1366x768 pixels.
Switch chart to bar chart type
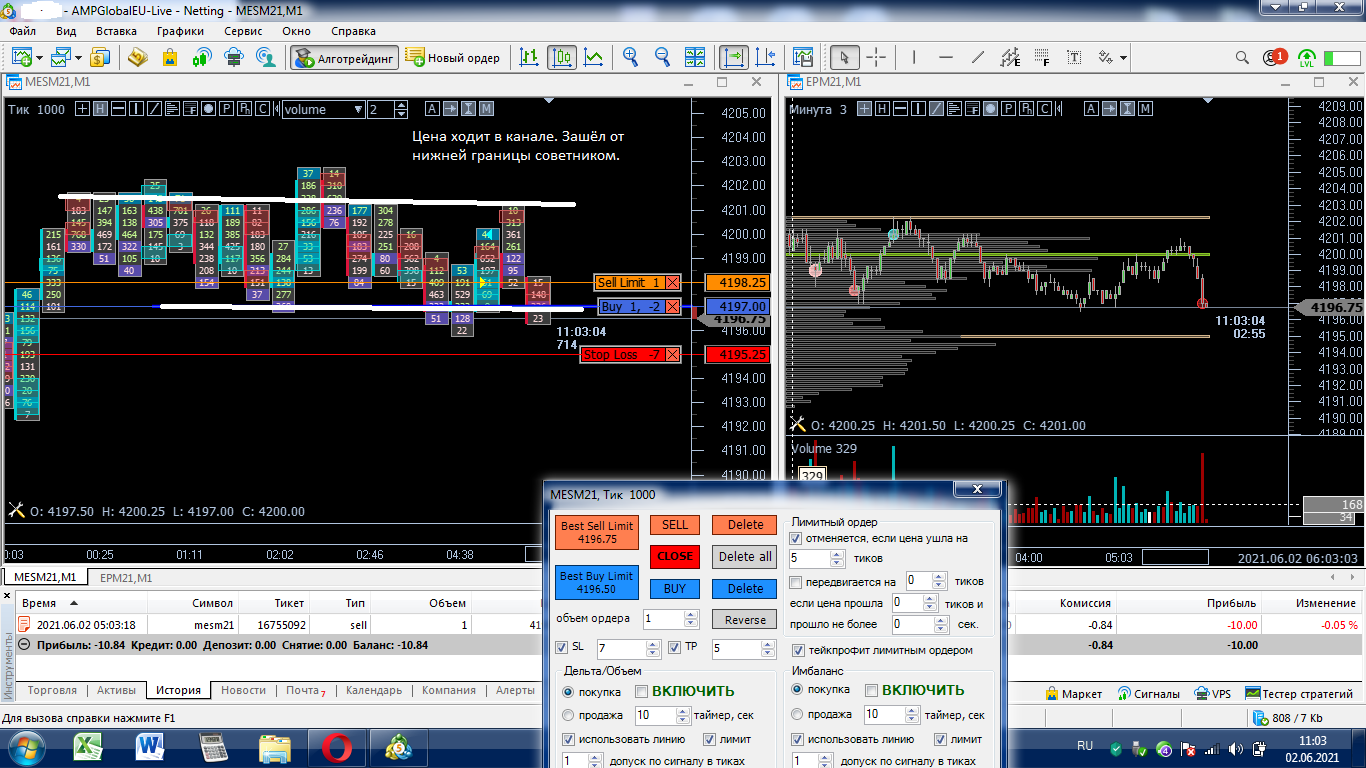(530, 57)
